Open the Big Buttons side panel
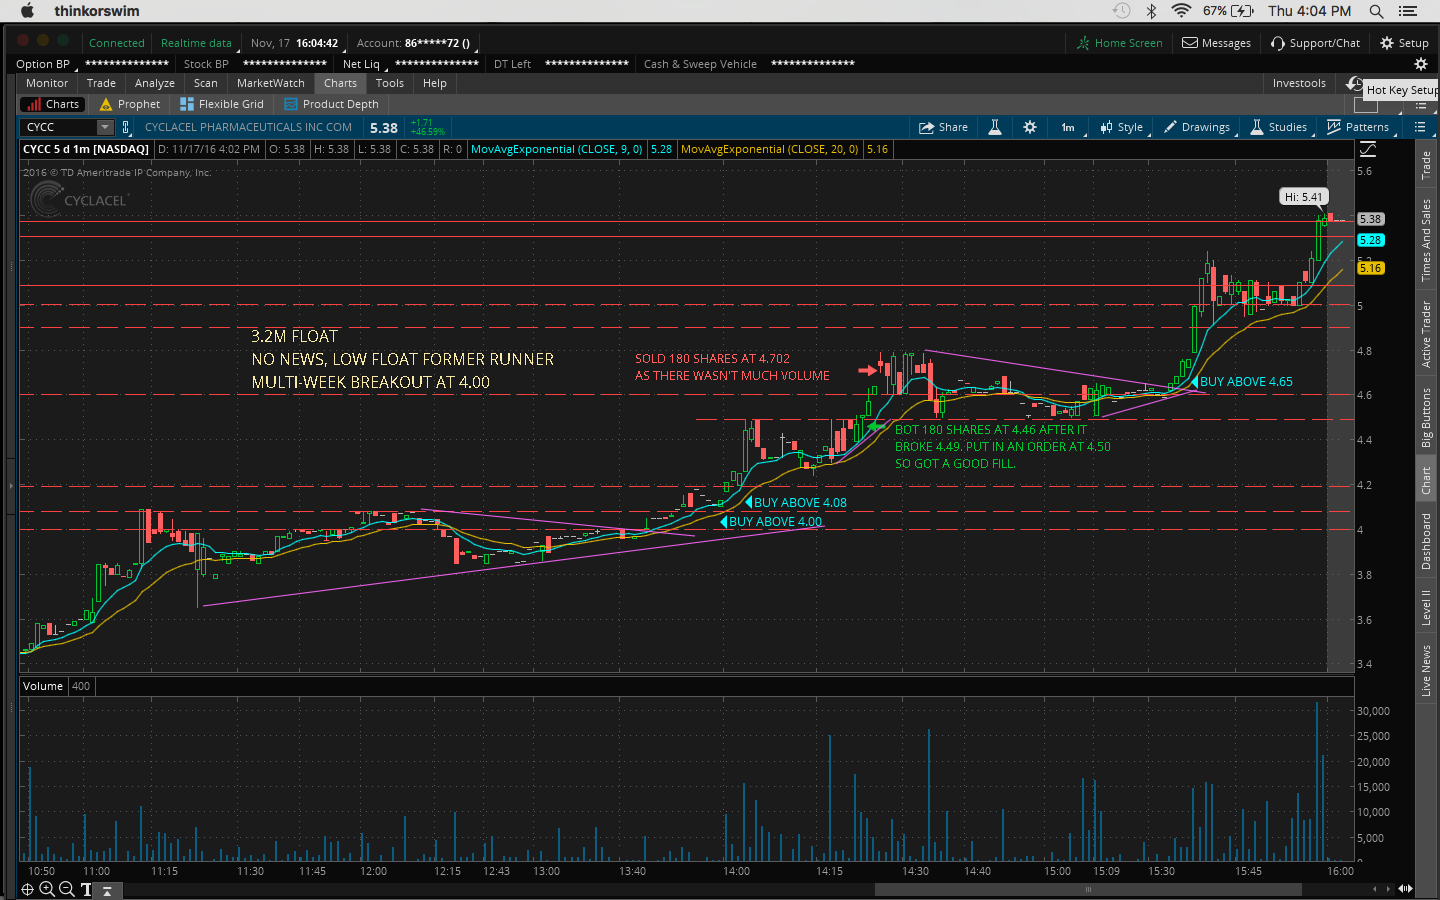This screenshot has width=1440, height=900. [x=1426, y=417]
